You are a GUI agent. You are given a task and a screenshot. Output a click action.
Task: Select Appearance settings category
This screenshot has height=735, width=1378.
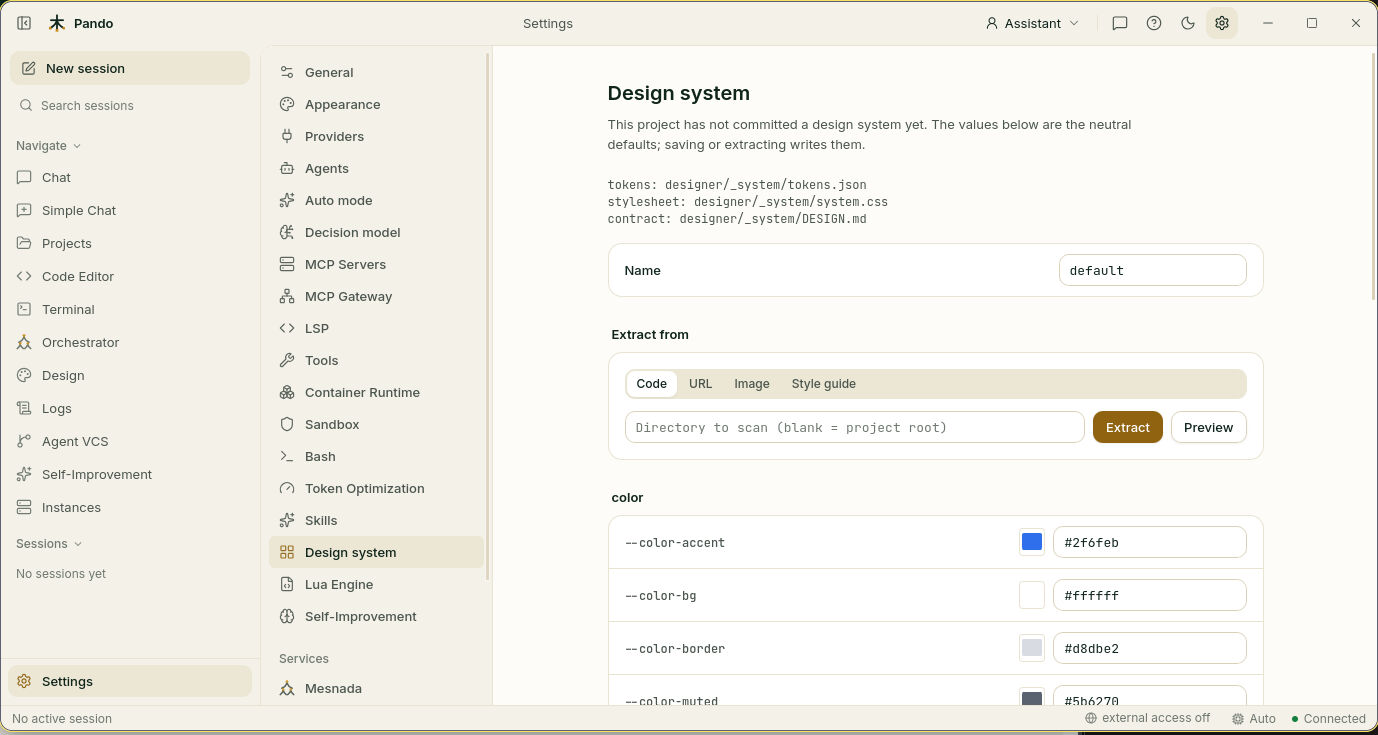click(376, 104)
